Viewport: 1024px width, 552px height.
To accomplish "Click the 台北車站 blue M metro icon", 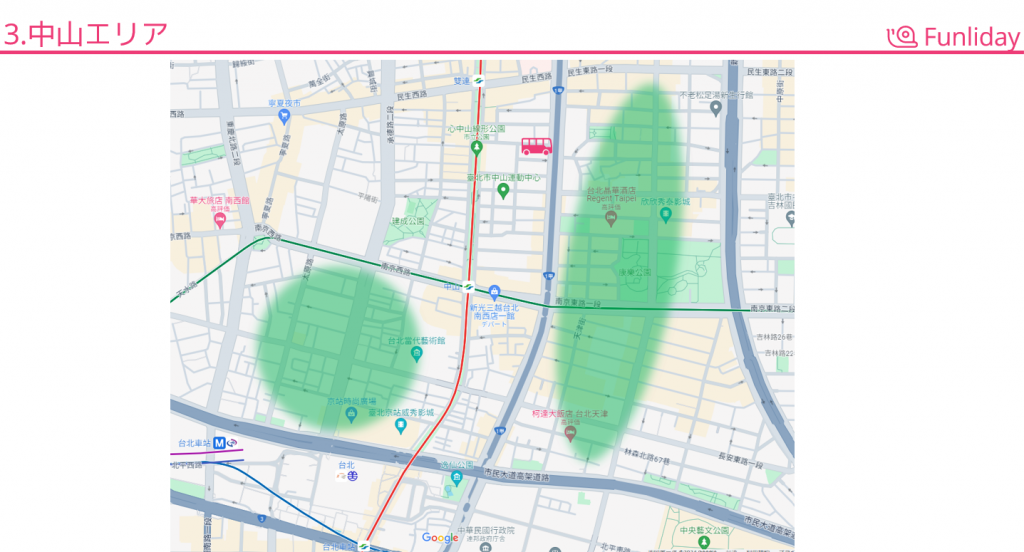I will [219, 443].
